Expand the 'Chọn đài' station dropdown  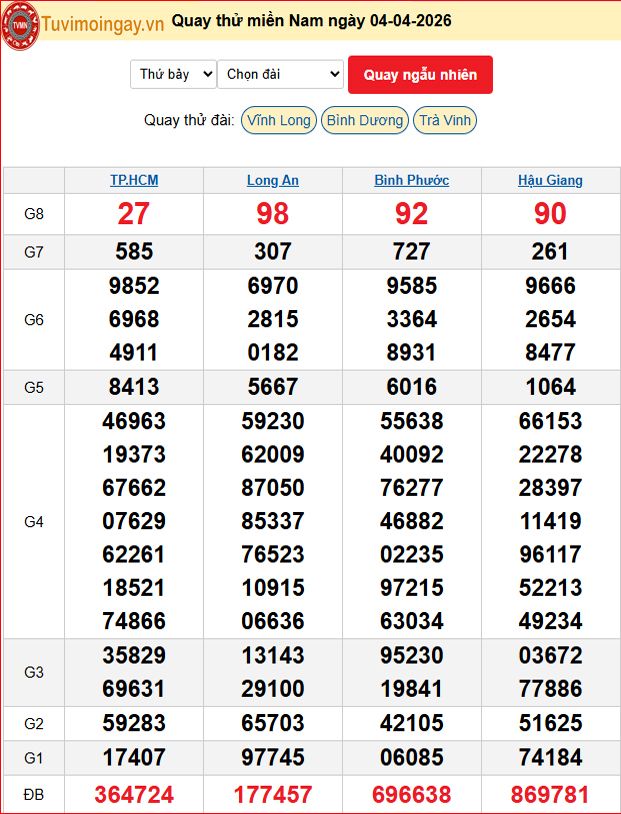pyautogui.click(x=280, y=74)
